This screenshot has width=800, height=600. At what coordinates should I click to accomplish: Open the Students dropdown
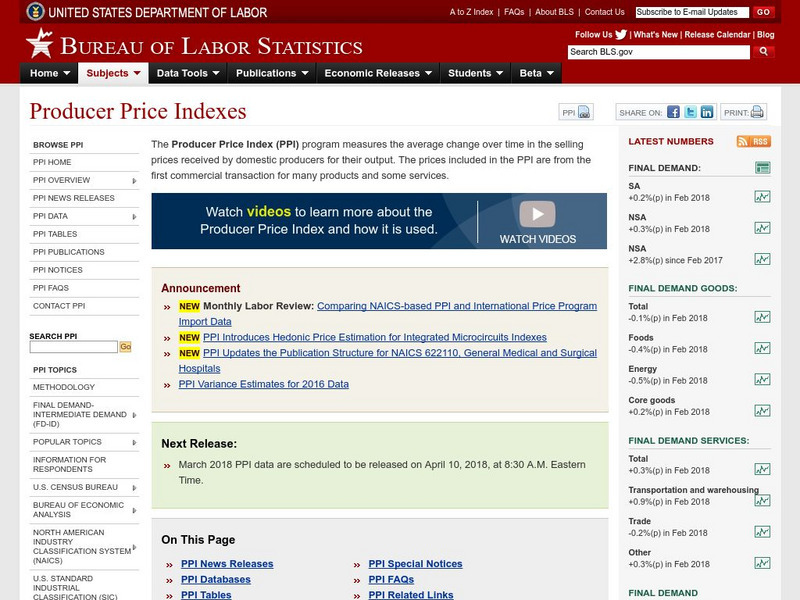476,73
